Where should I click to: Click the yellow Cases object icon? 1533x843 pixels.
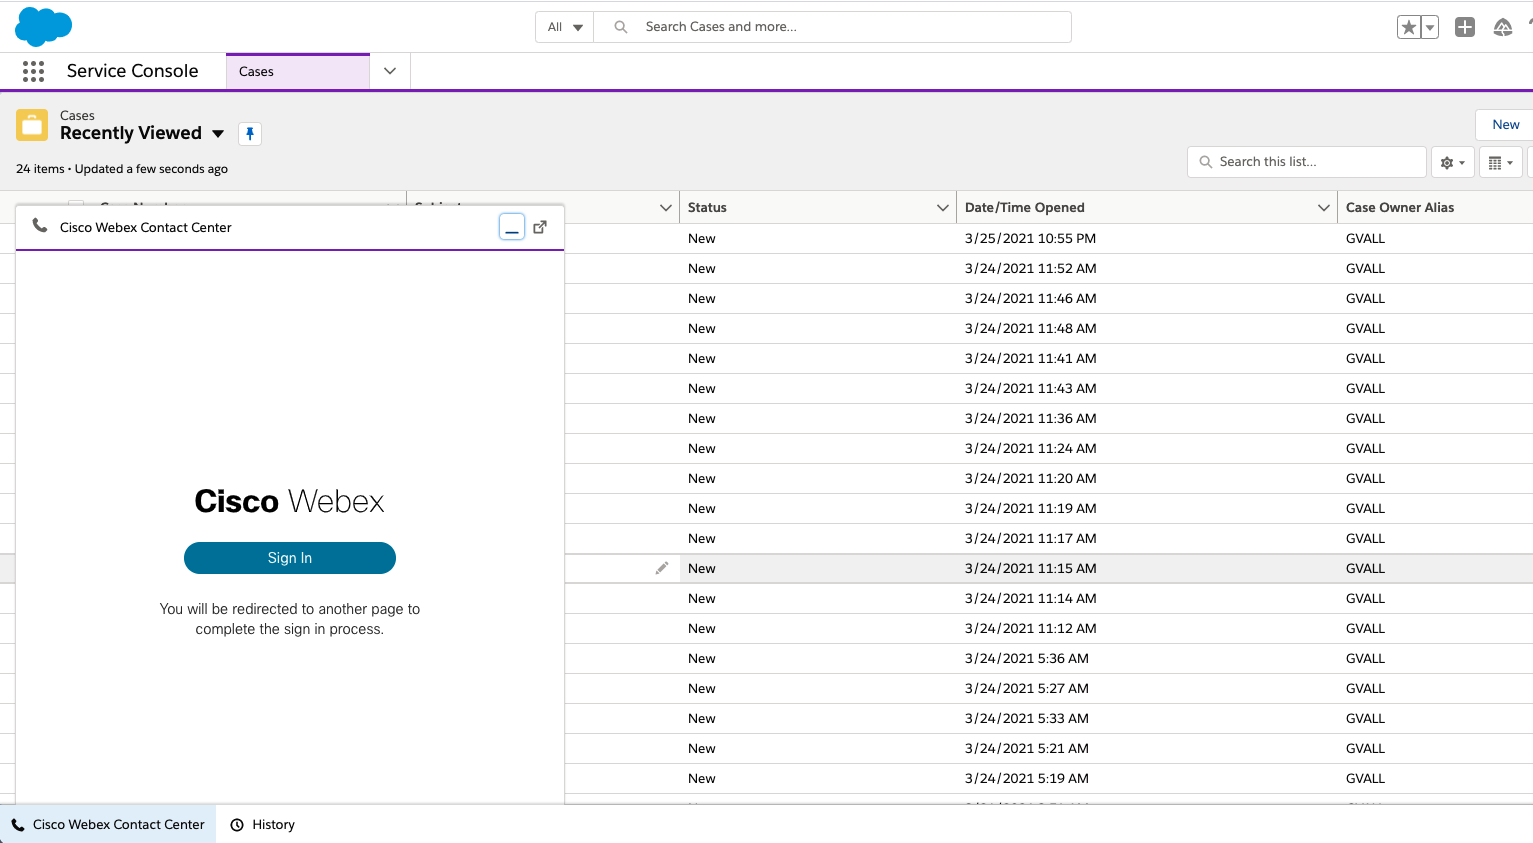(x=32, y=125)
